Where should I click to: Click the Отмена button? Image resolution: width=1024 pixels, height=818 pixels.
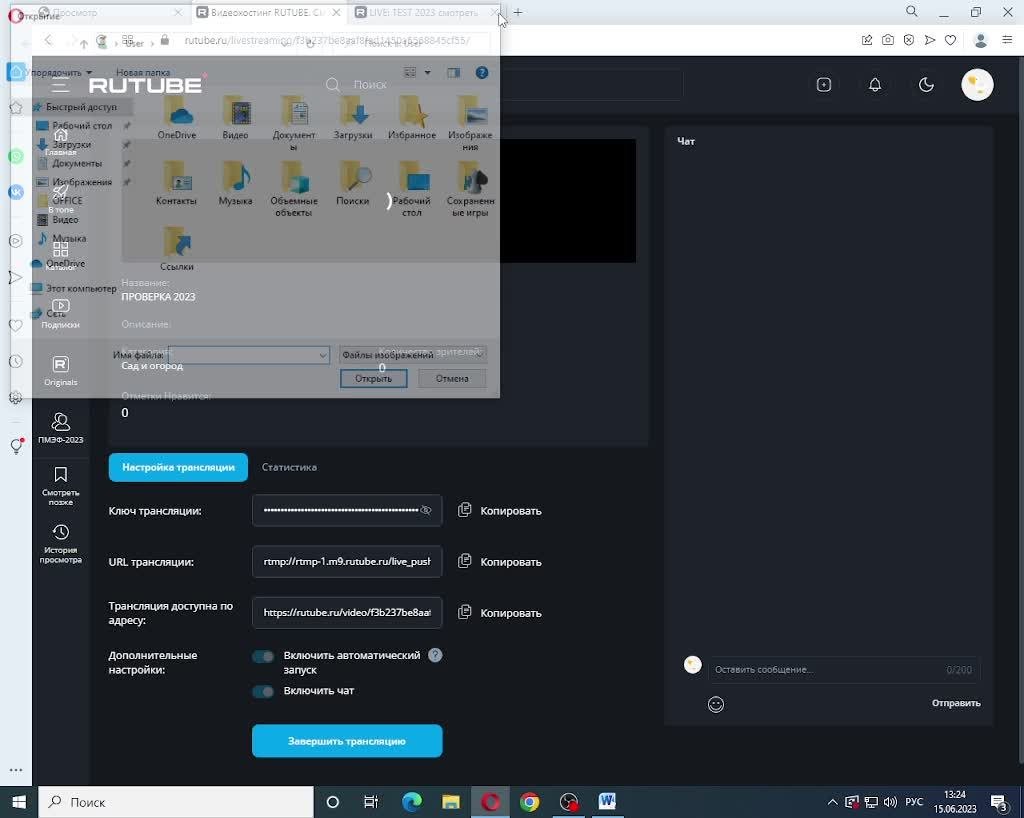tap(452, 379)
